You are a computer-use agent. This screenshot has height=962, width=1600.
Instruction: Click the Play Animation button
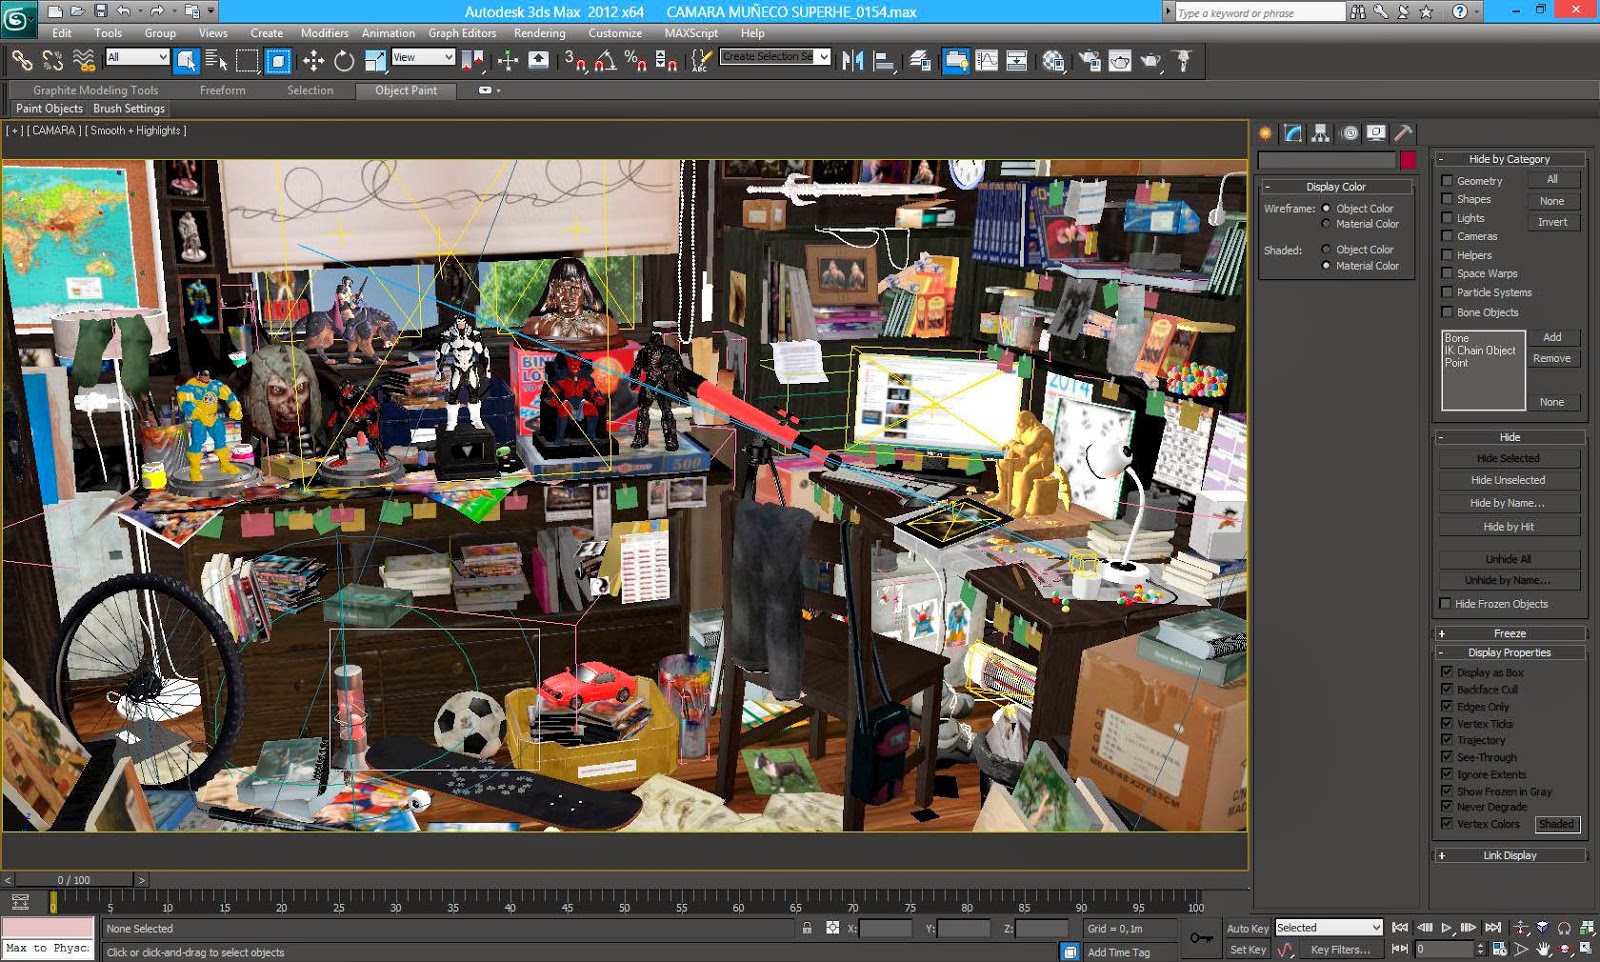(x=1446, y=928)
